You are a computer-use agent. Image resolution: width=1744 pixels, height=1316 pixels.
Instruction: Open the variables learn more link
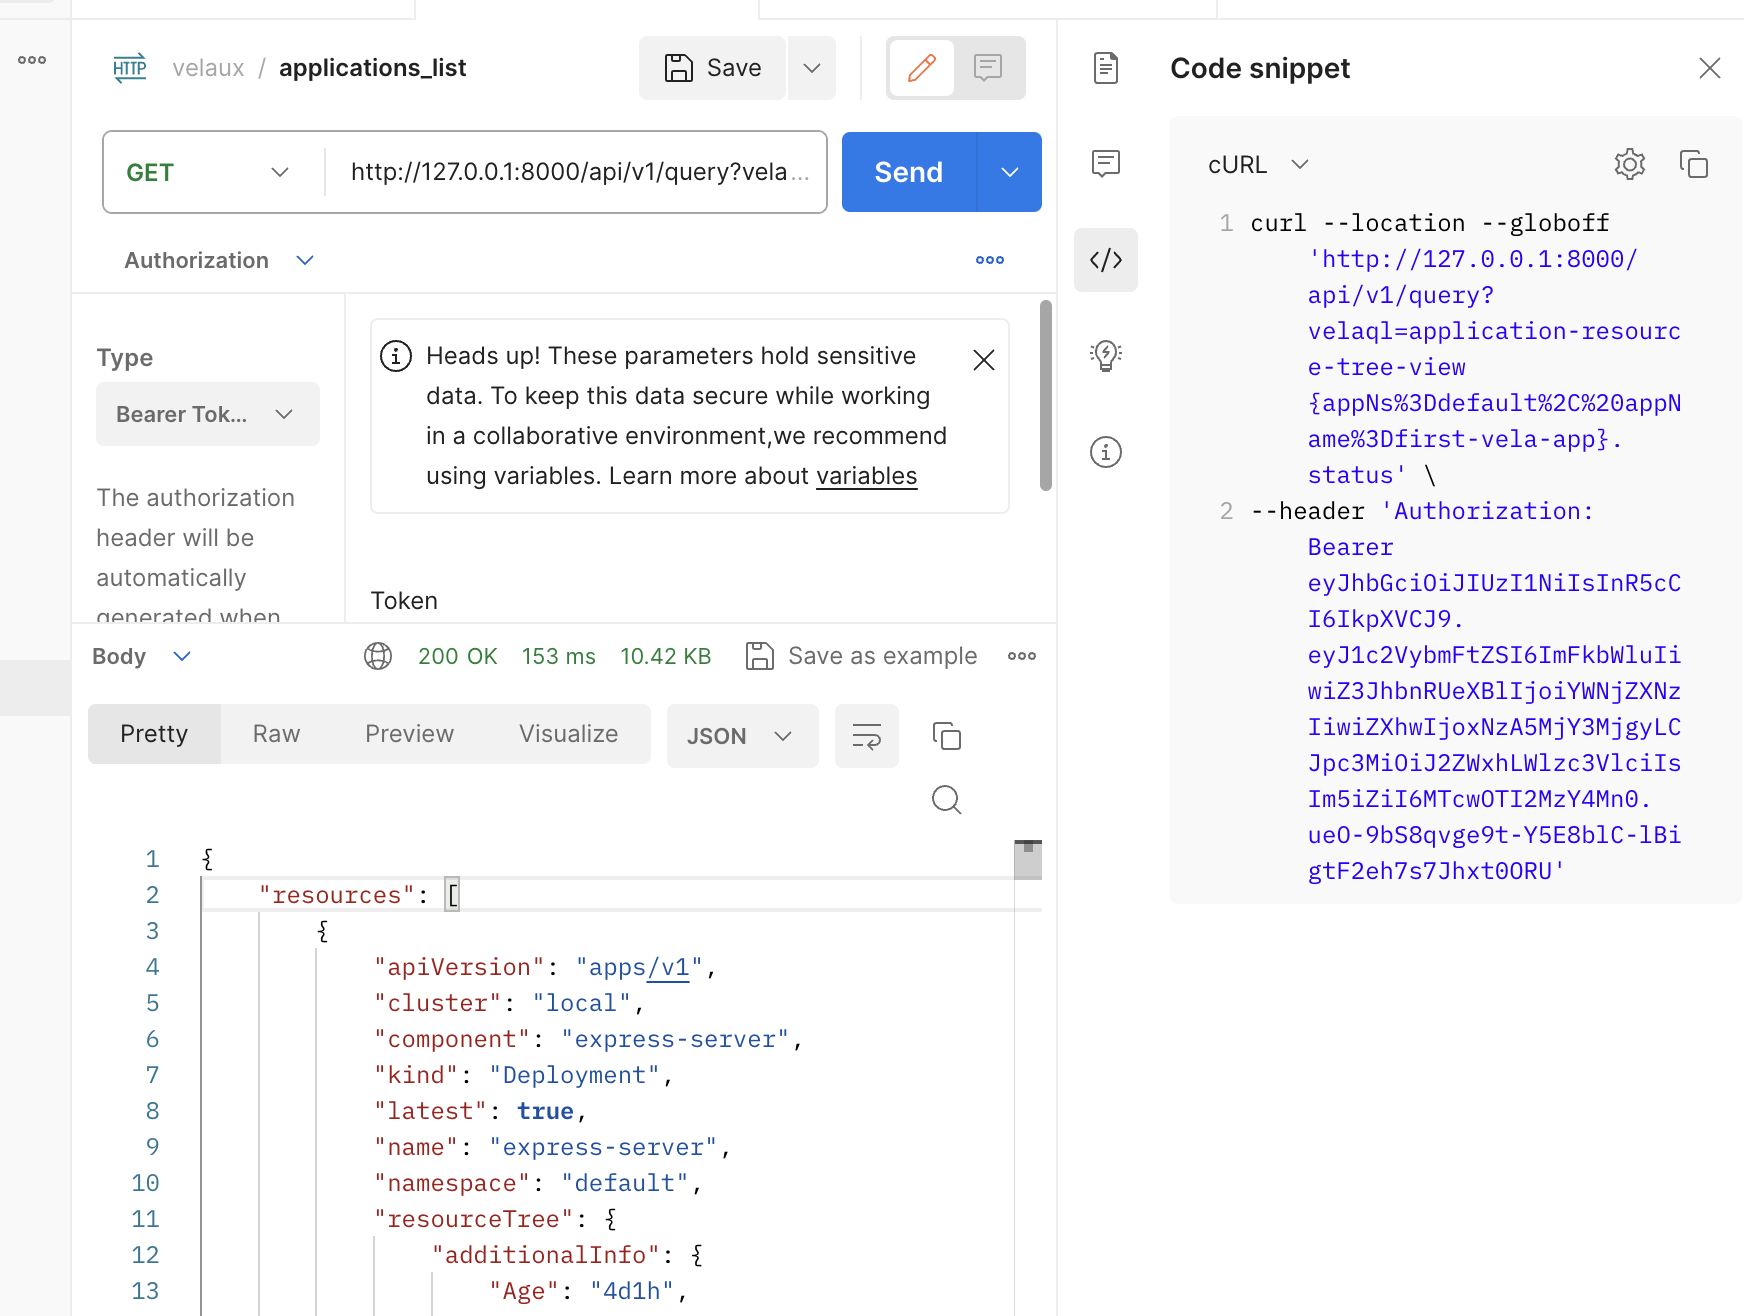click(x=866, y=476)
